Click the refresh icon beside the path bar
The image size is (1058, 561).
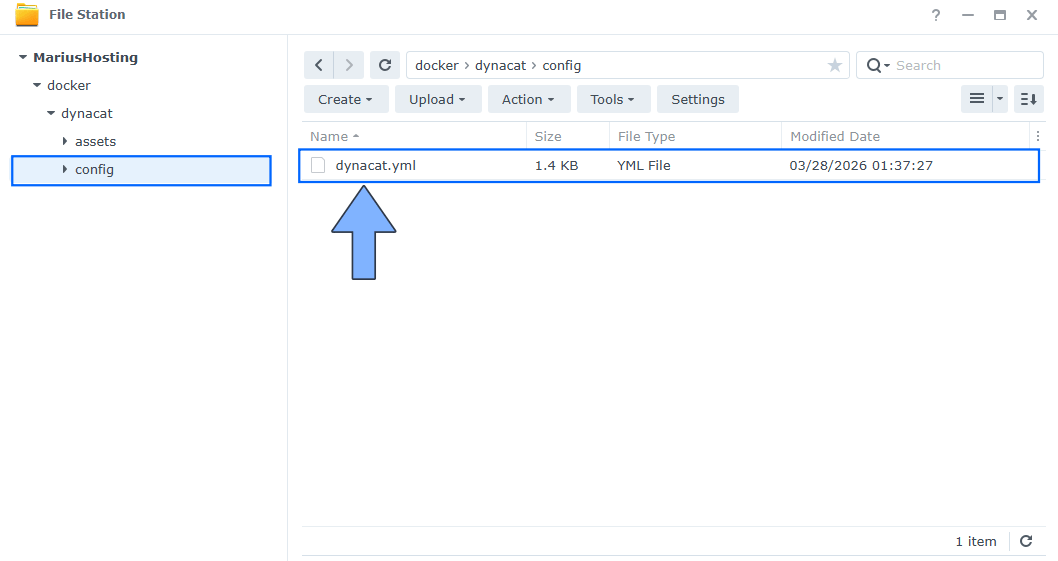pyautogui.click(x=385, y=65)
